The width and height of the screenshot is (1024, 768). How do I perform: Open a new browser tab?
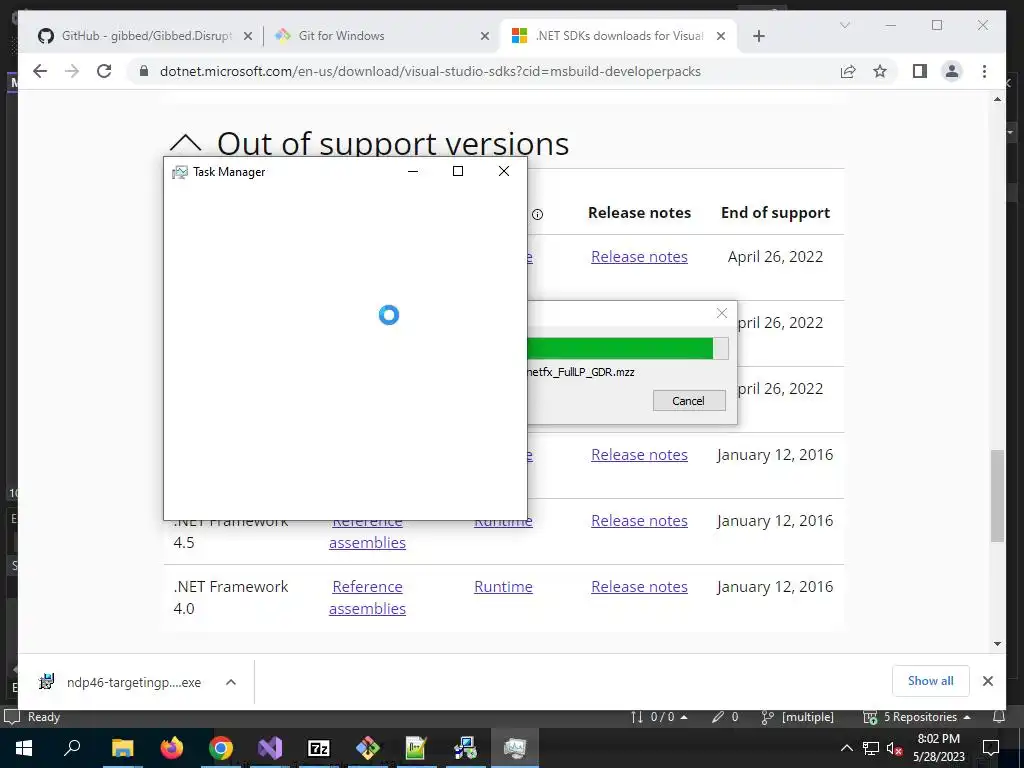click(x=758, y=36)
